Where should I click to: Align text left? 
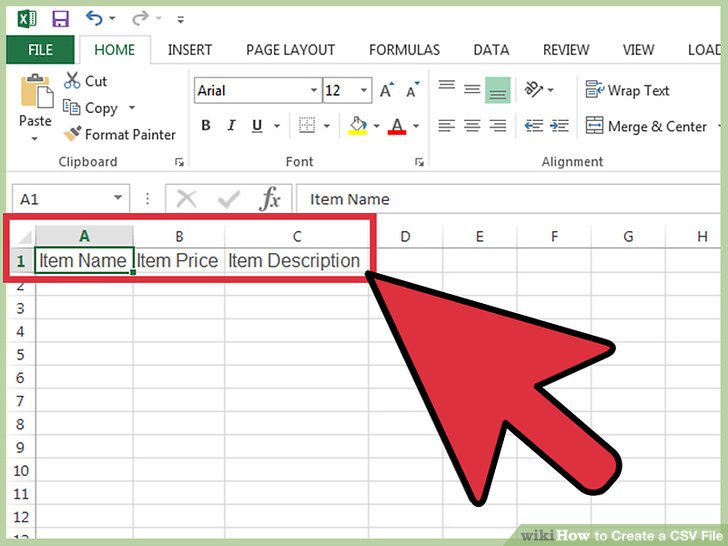[x=447, y=125]
